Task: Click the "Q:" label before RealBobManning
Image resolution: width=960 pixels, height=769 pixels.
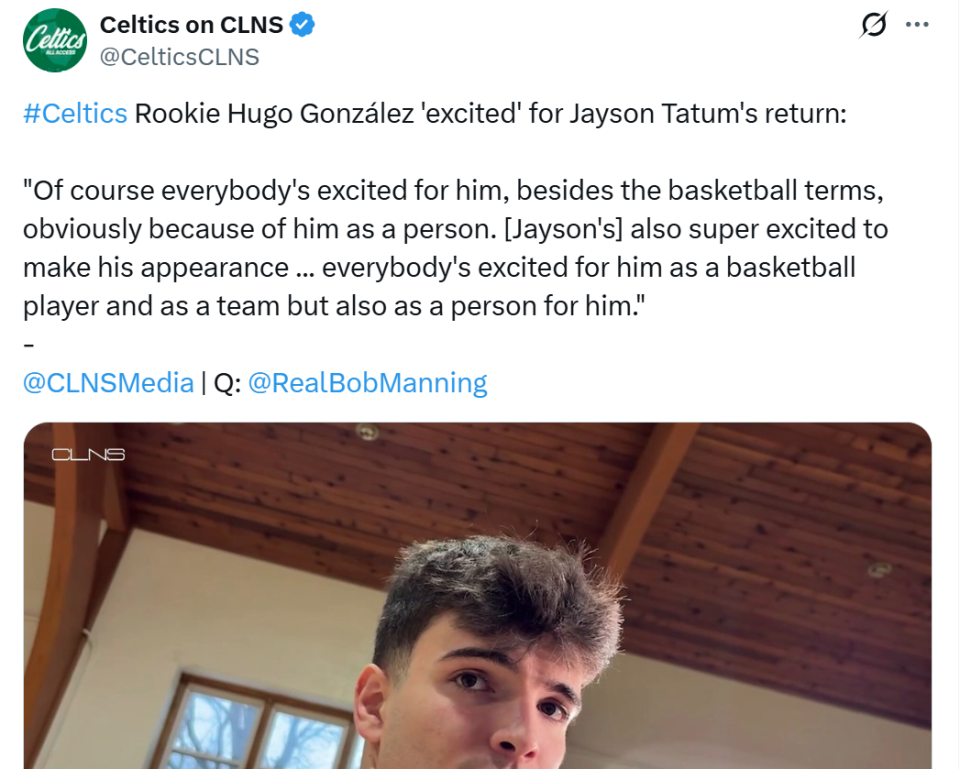Action: [227, 382]
